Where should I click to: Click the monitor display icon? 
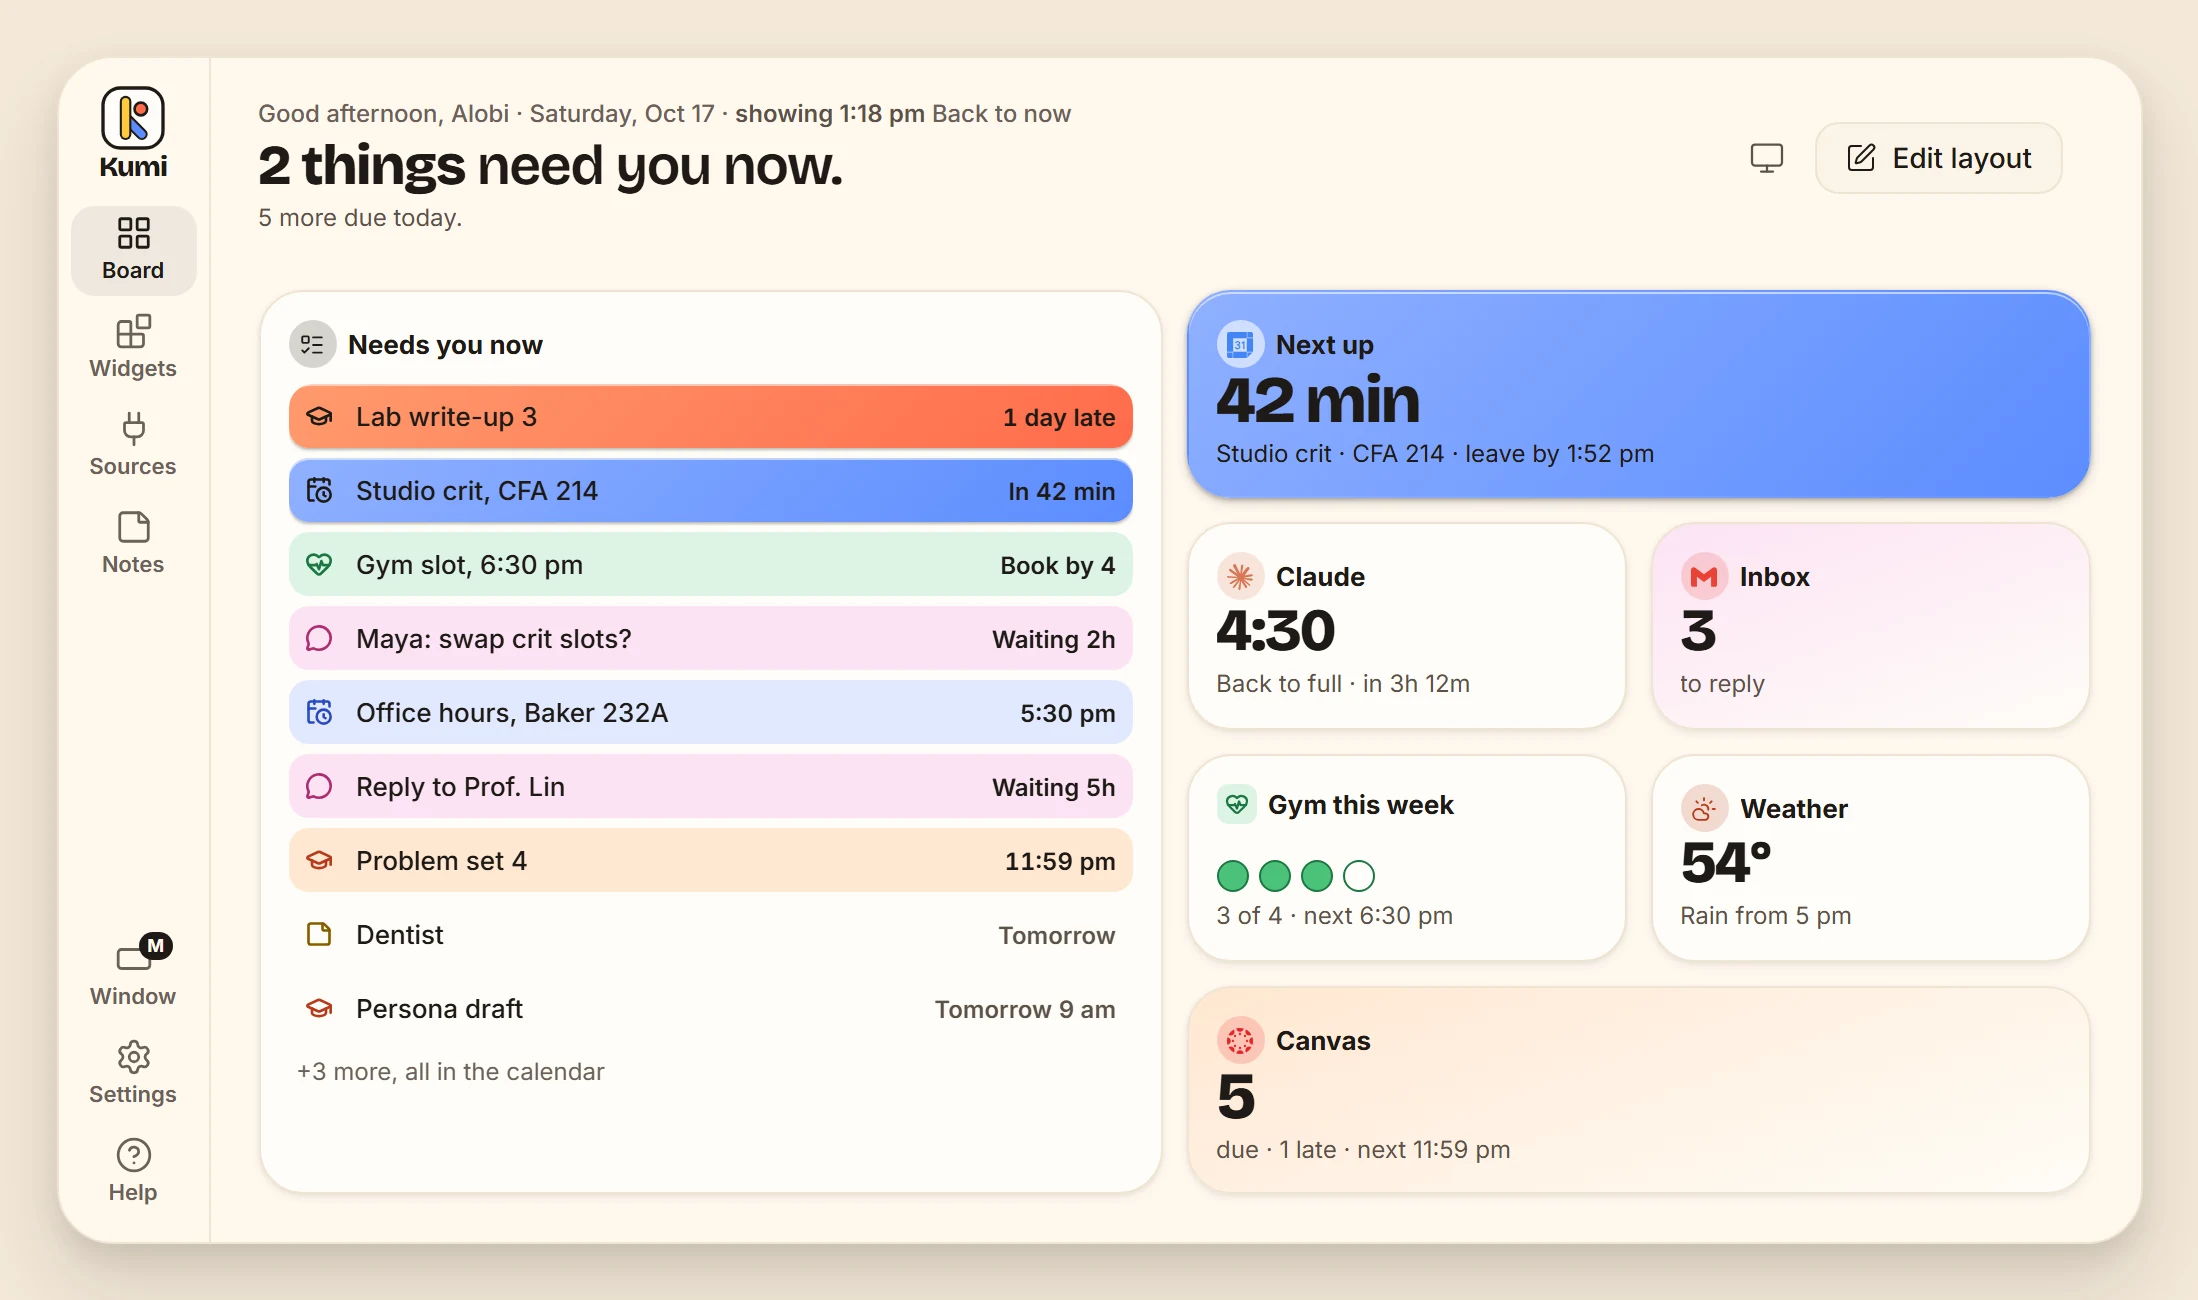click(x=1767, y=158)
